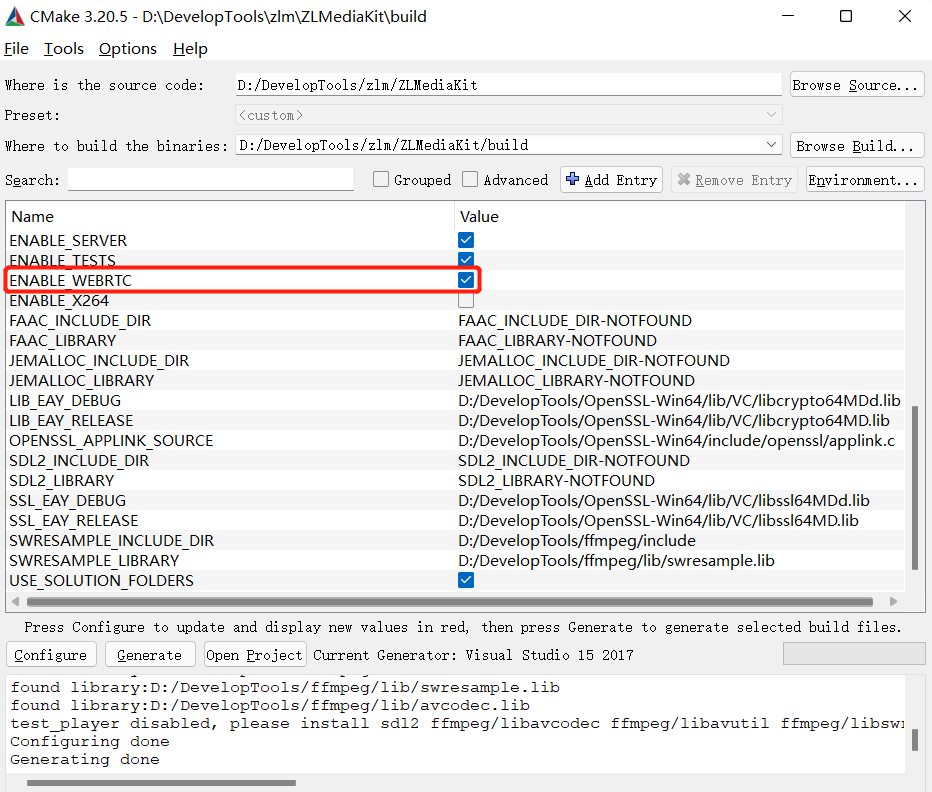Select the LIB_EAY_RELEASE name cell
Screen dimensions: 932x792
(x=71, y=421)
